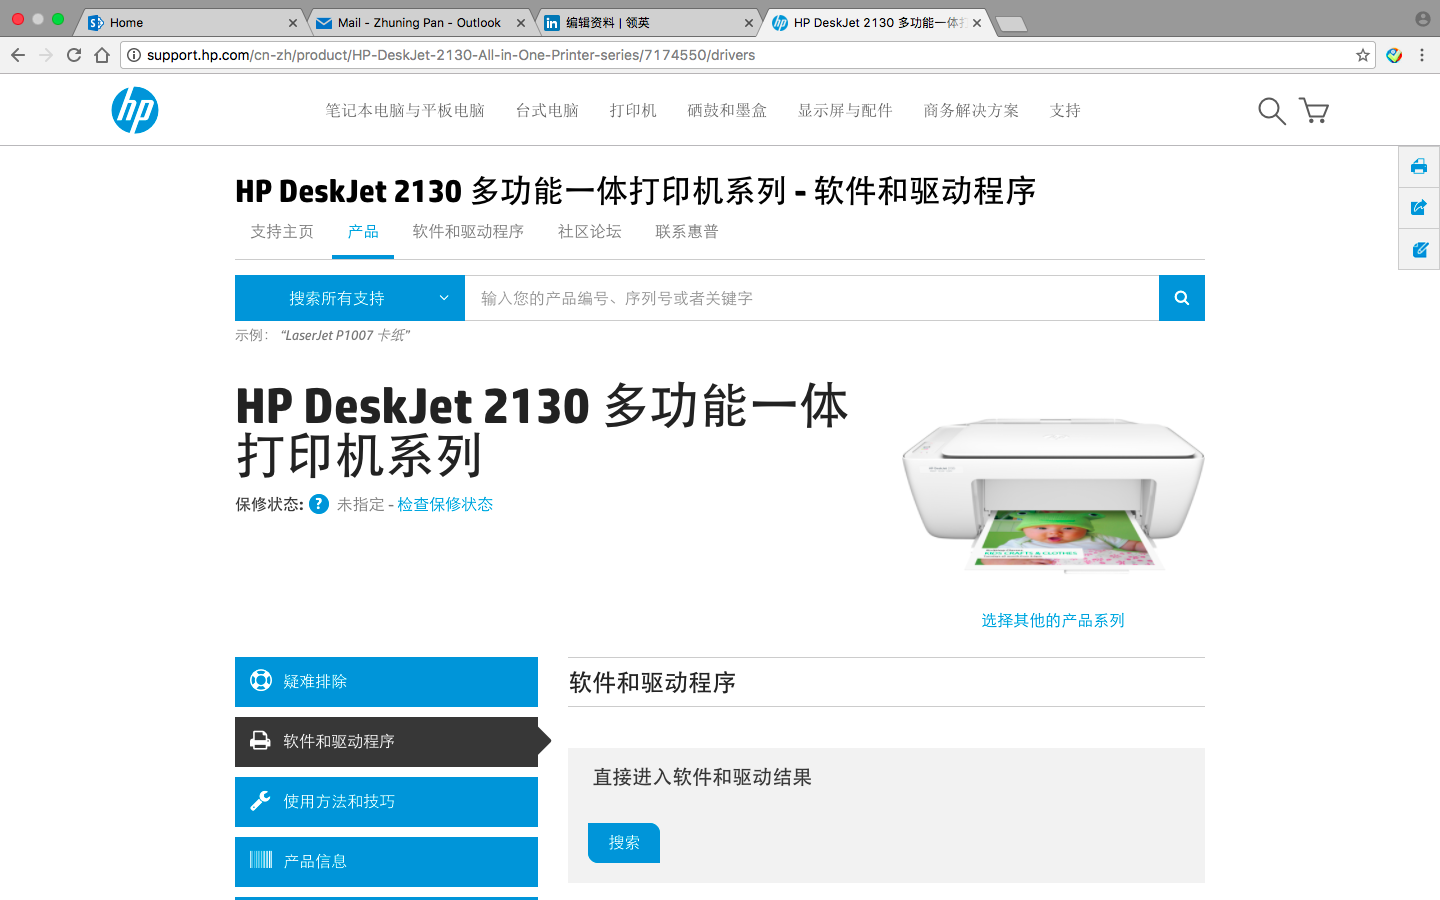Open the search magnifier in top navigation
This screenshot has height=900, width=1440.
click(x=1271, y=111)
